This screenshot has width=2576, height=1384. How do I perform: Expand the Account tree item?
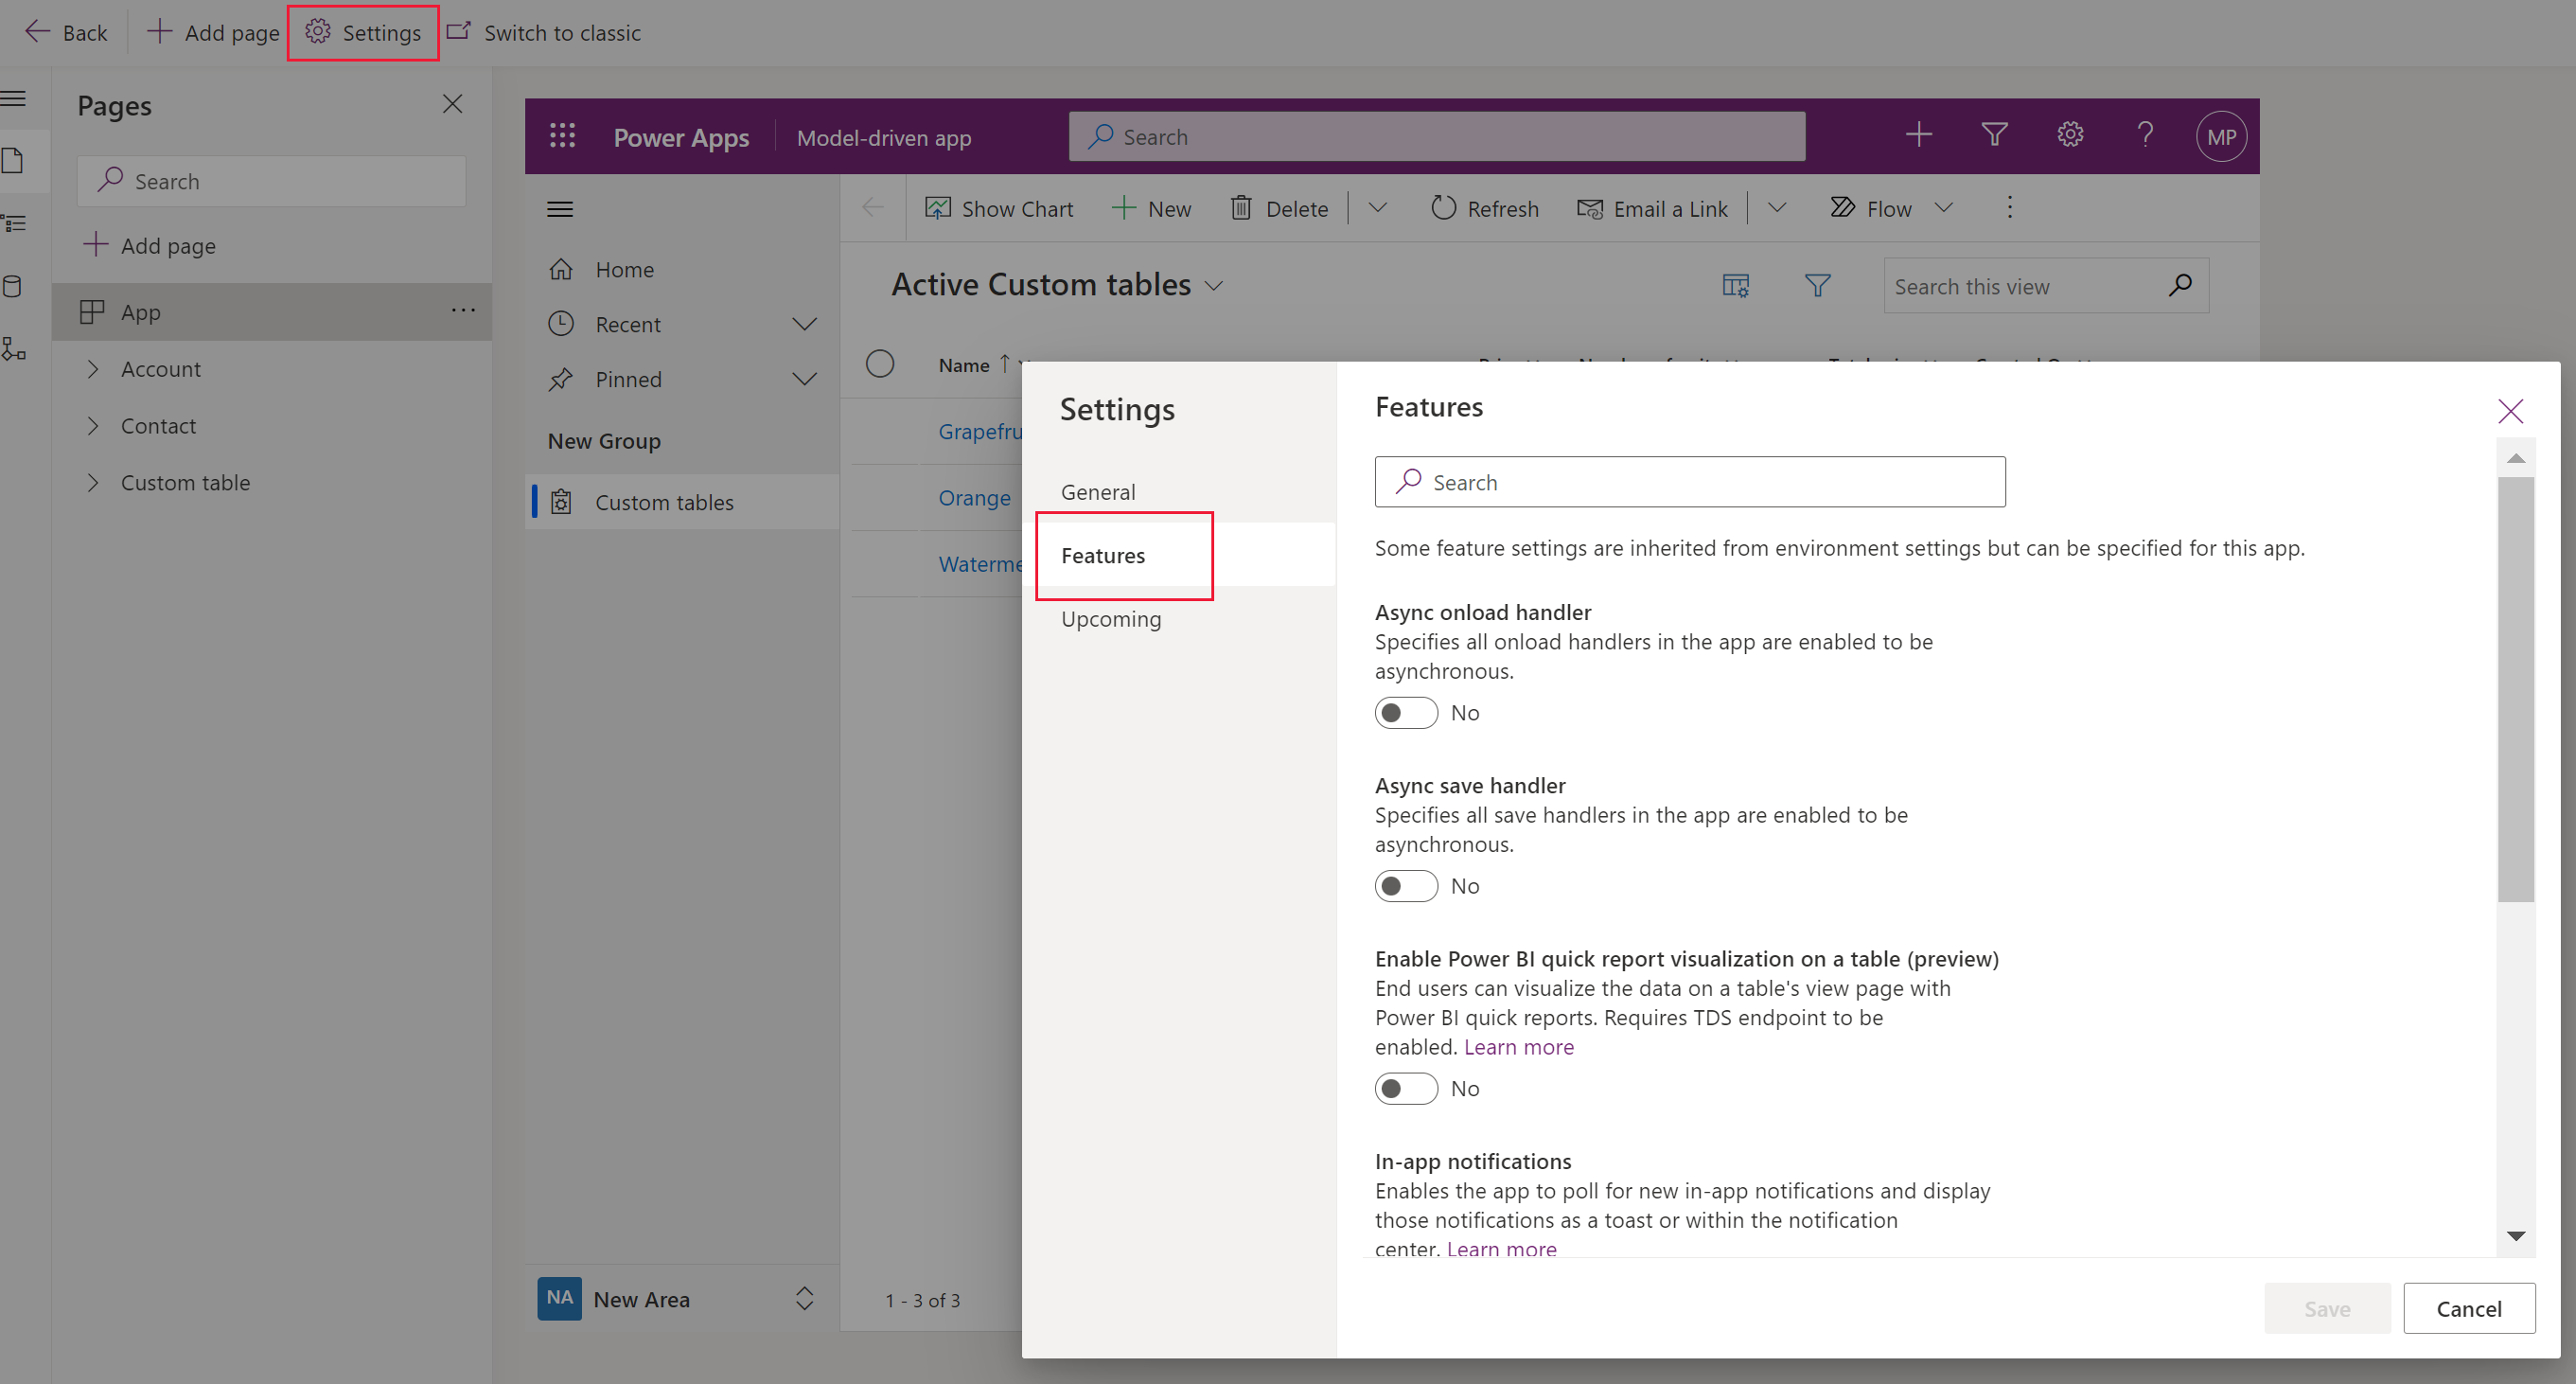pyautogui.click(x=94, y=368)
